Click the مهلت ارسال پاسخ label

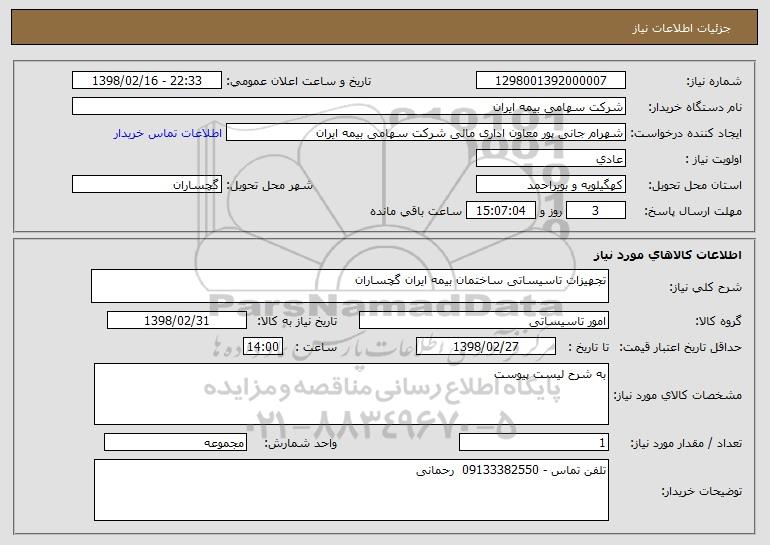click(693, 212)
